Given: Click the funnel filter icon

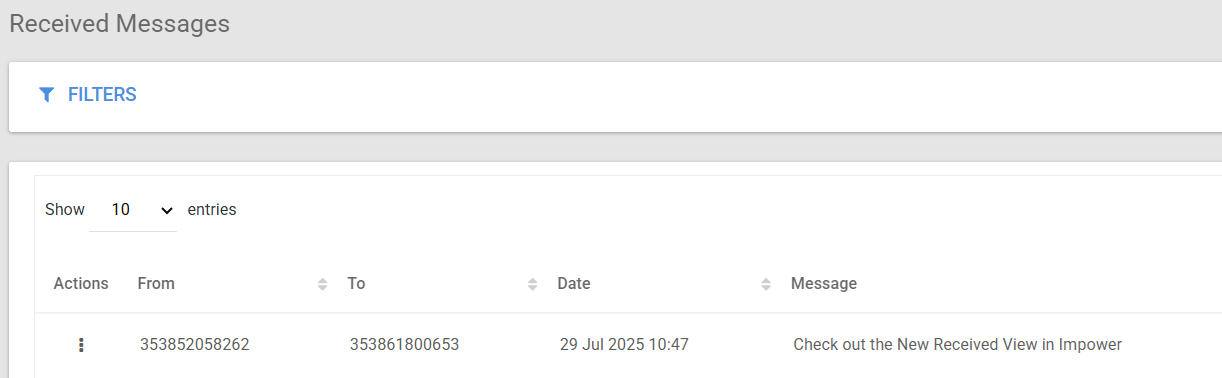Looking at the screenshot, I should point(46,95).
